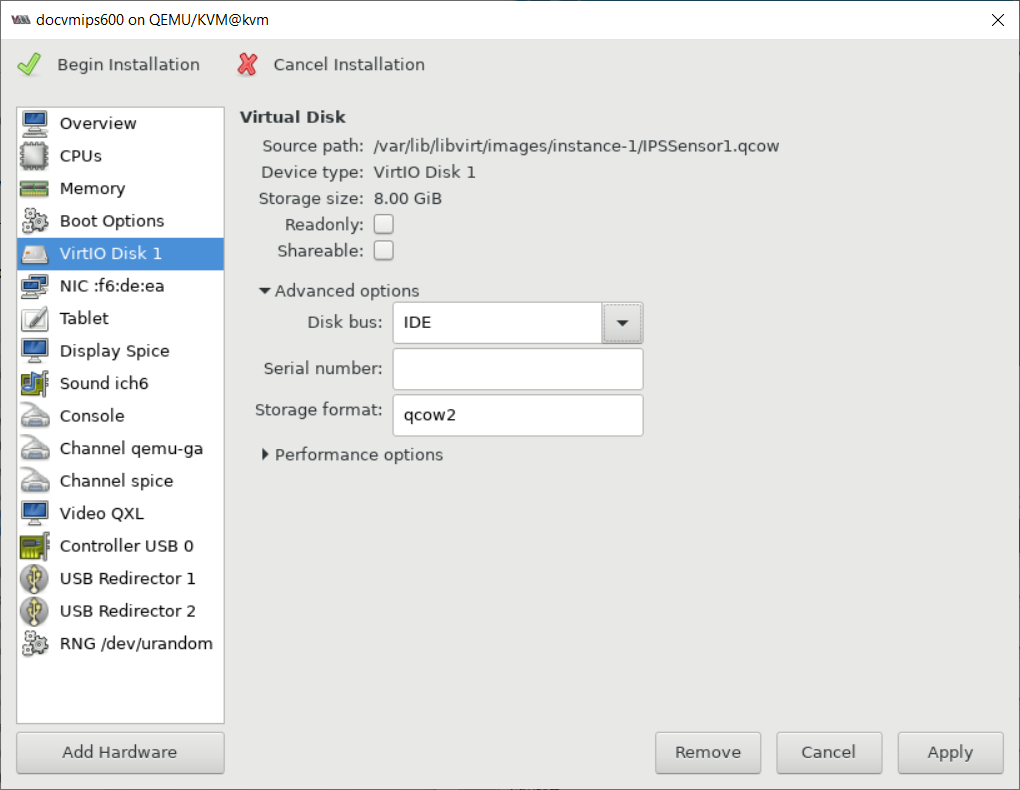Click the red X Cancel Installation icon
1020x790 pixels.
pyautogui.click(x=247, y=64)
